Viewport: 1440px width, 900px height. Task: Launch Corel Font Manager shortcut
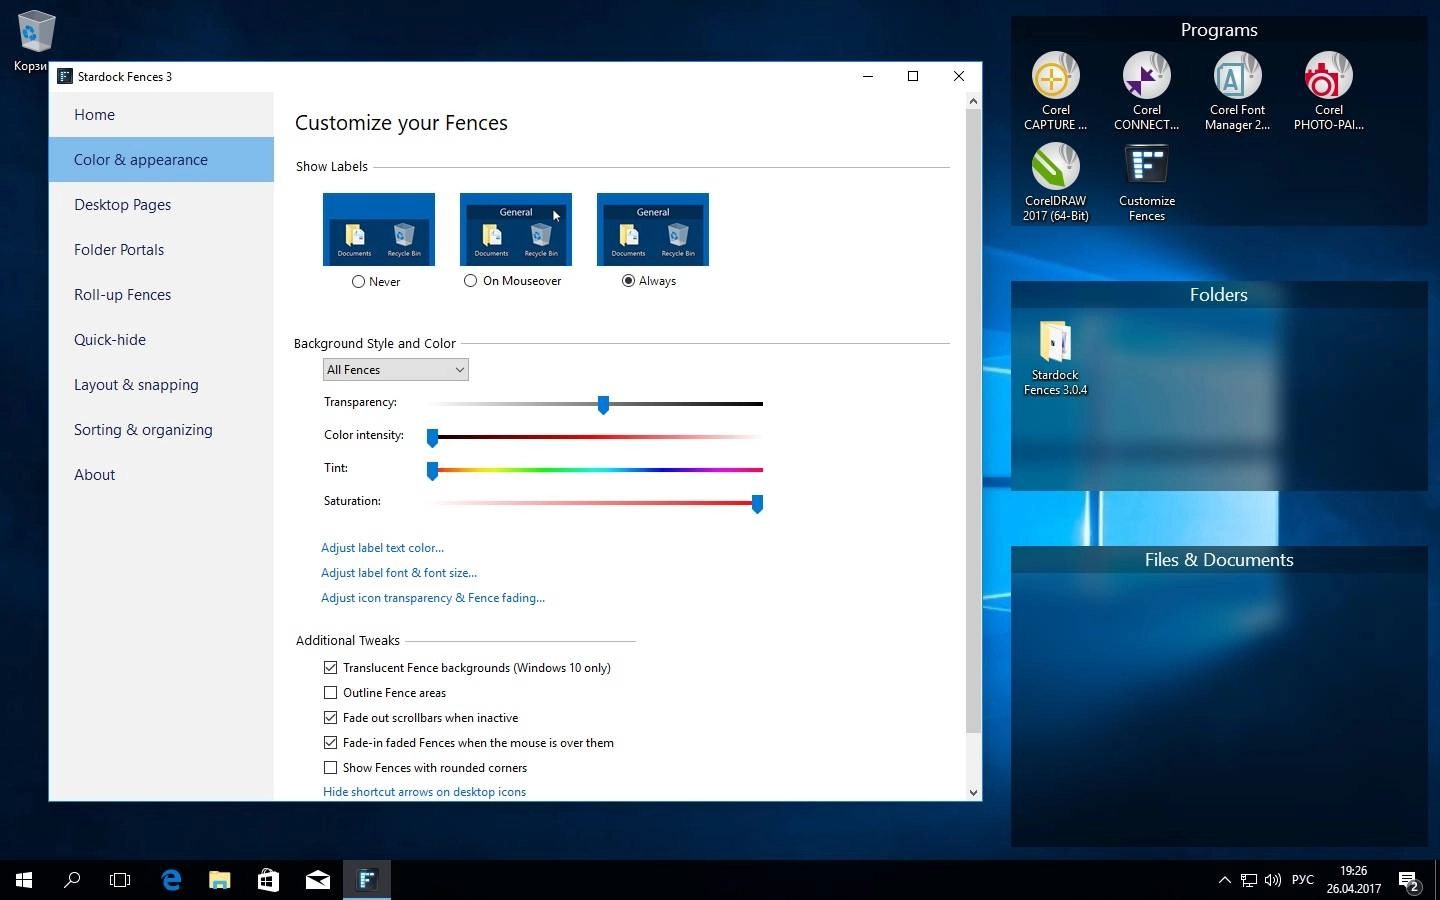[1237, 91]
